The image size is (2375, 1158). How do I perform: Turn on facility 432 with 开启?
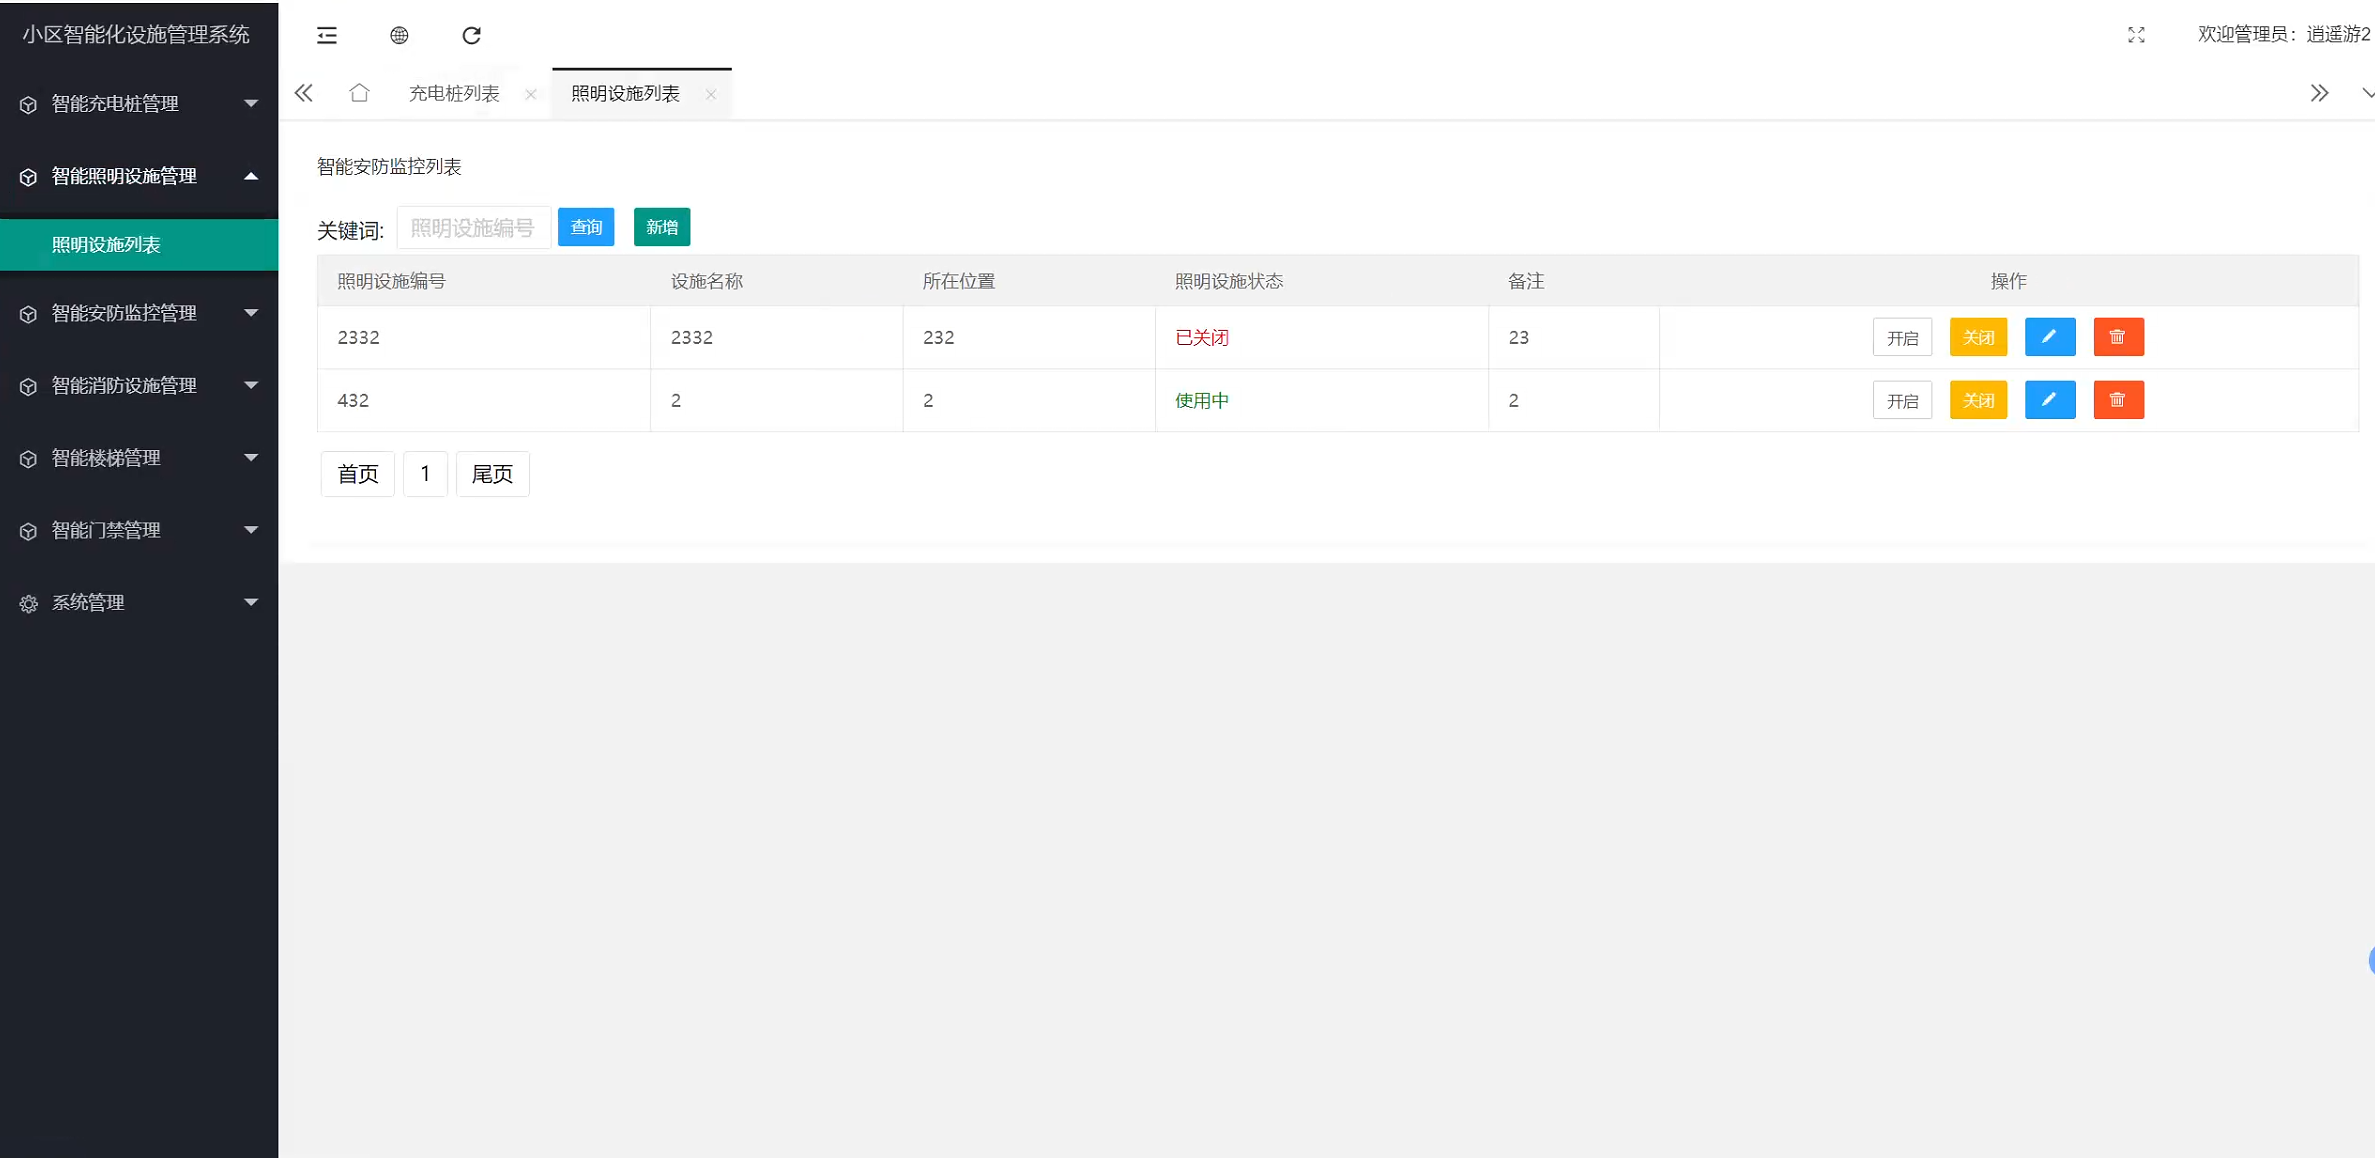1901,400
